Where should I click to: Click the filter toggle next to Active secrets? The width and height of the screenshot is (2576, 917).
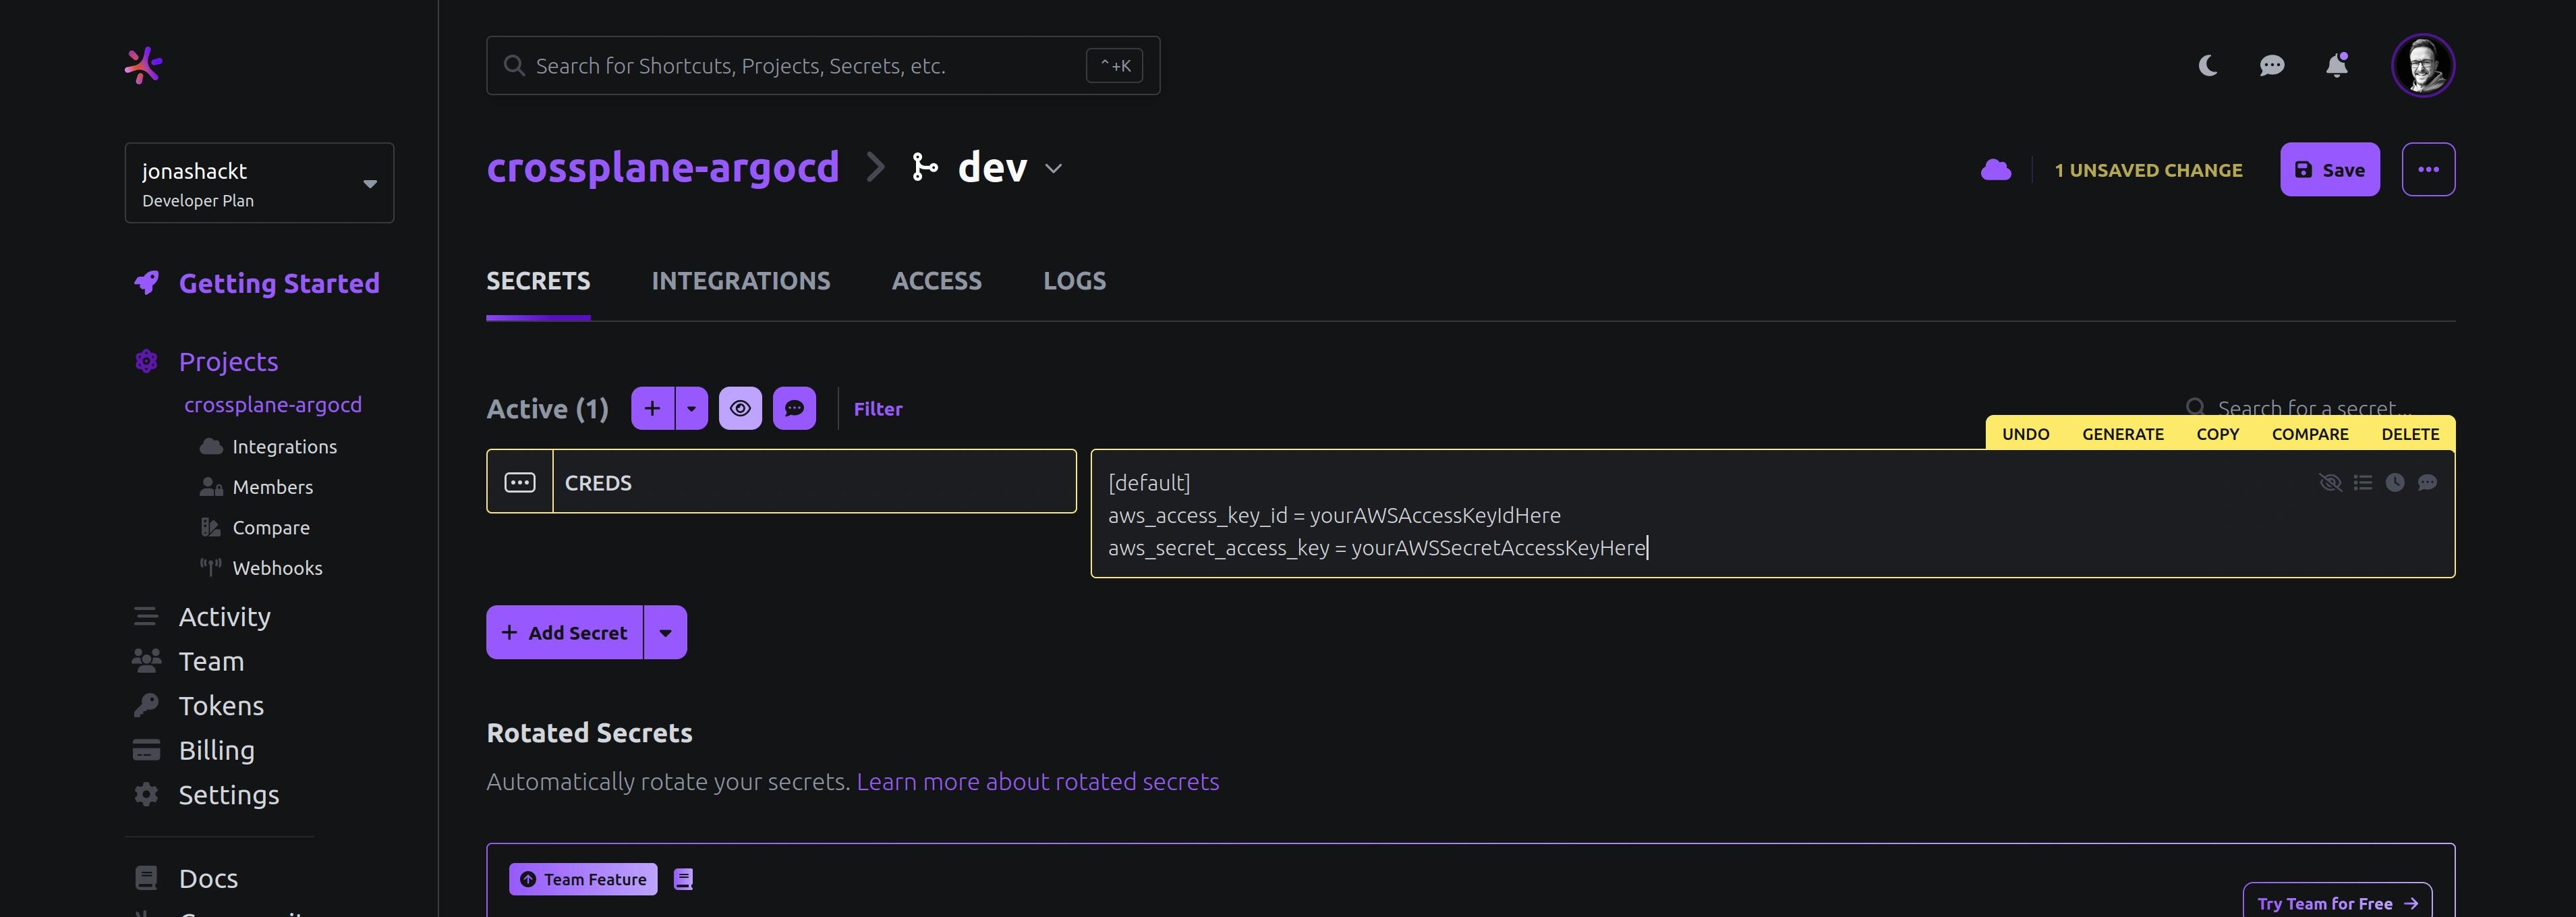coord(878,408)
